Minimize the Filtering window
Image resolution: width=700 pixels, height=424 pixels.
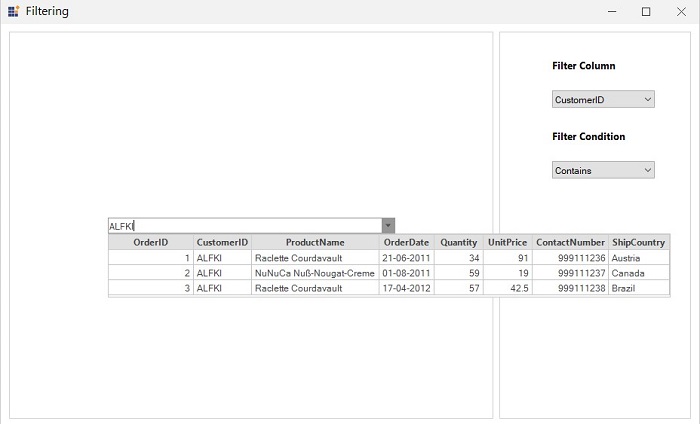[x=612, y=11]
